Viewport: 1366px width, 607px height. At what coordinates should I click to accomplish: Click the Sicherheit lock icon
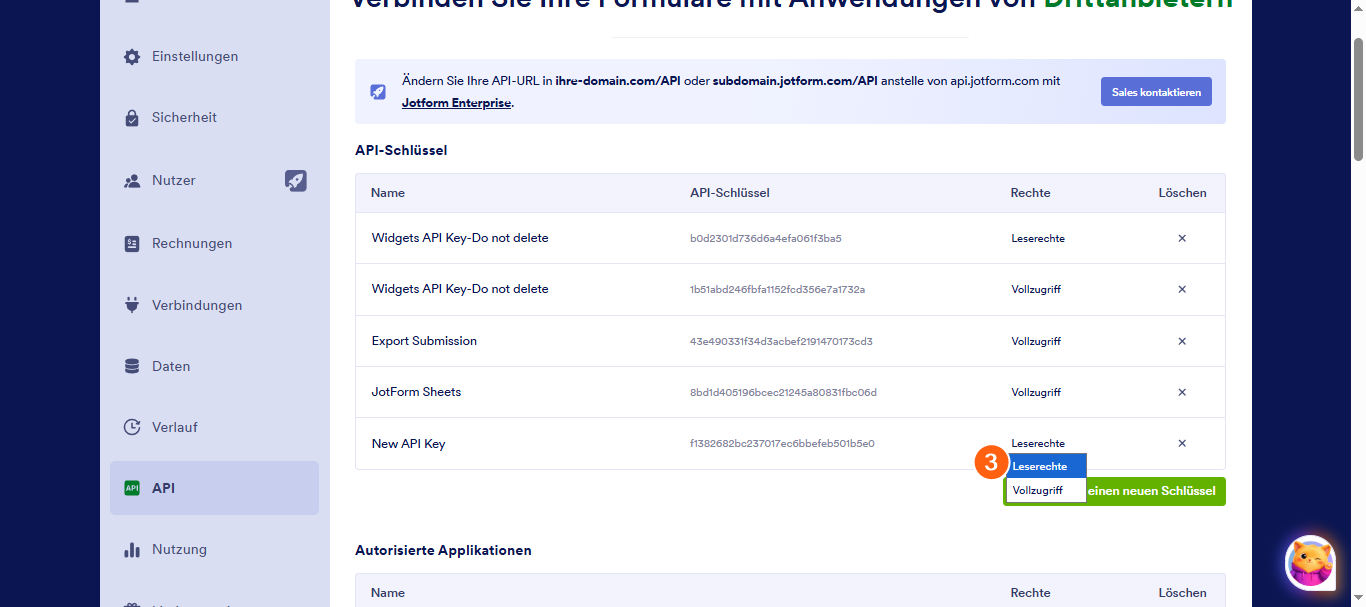click(x=132, y=118)
